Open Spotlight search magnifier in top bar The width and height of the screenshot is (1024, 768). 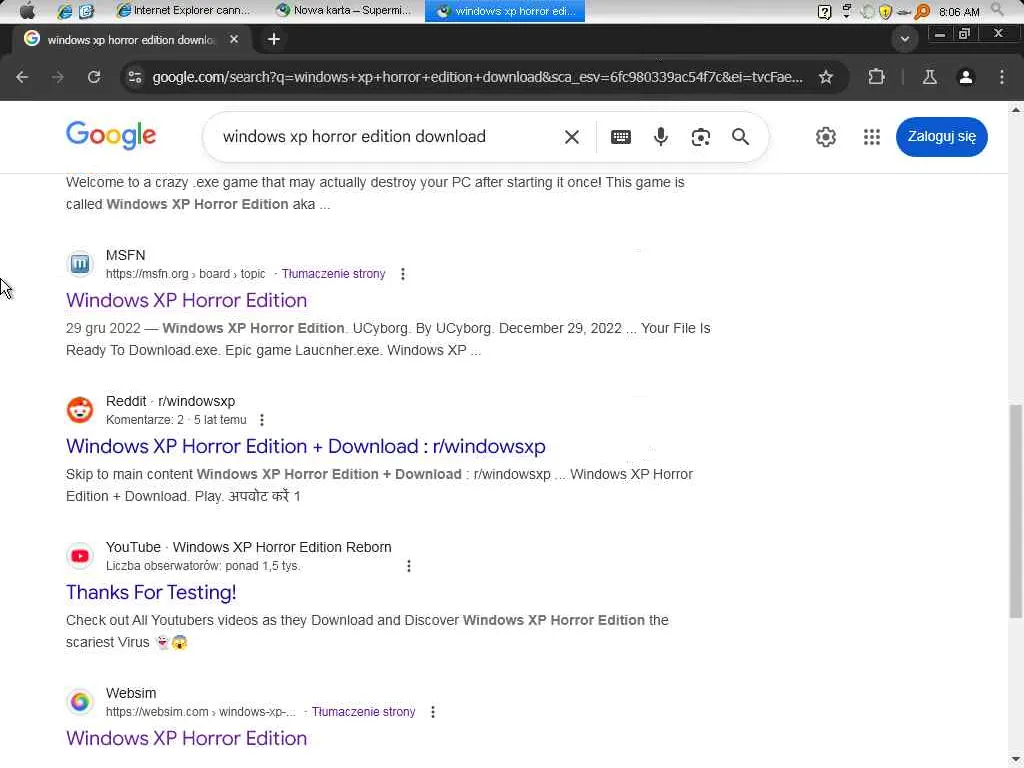click(x=997, y=10)
